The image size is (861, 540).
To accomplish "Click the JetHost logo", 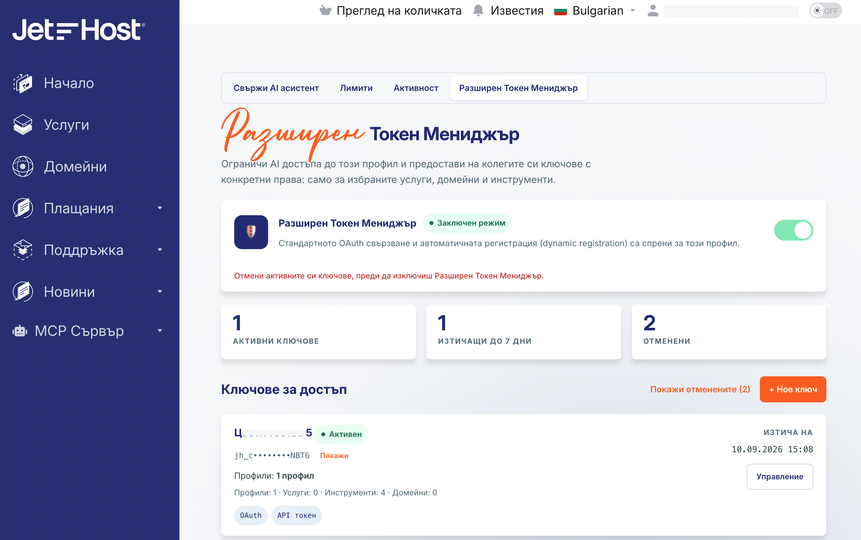I will click(x=79, y=30).
